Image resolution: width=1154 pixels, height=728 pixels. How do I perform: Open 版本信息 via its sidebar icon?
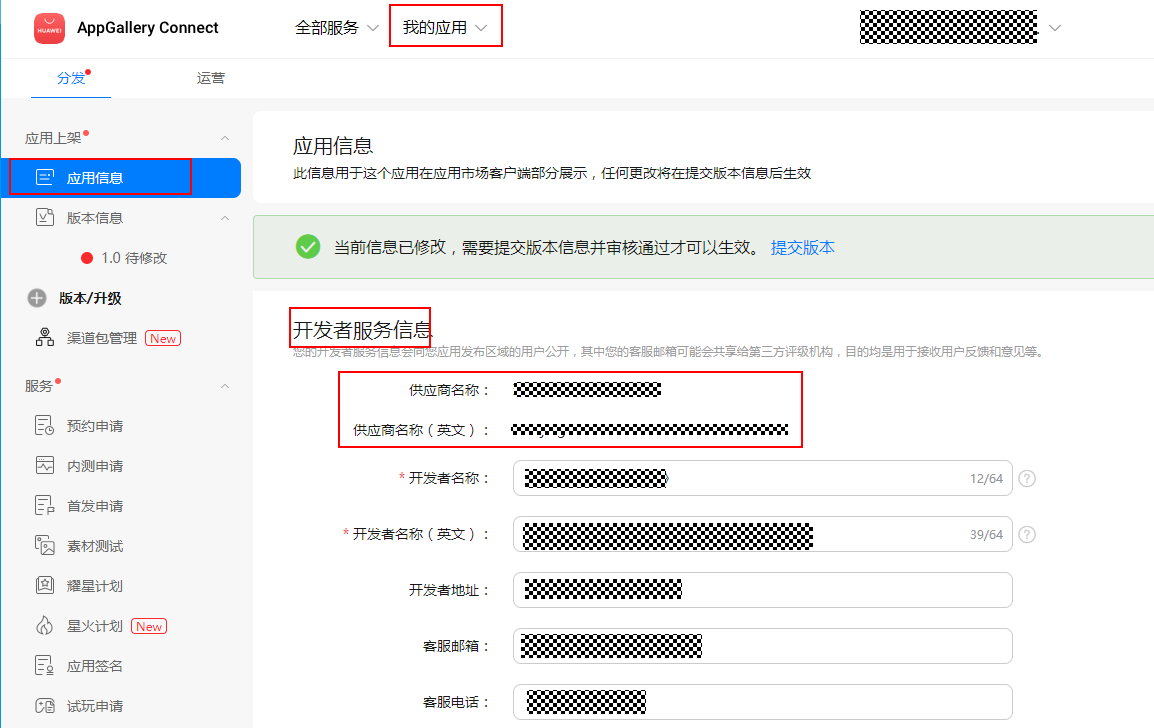[45, 218]
